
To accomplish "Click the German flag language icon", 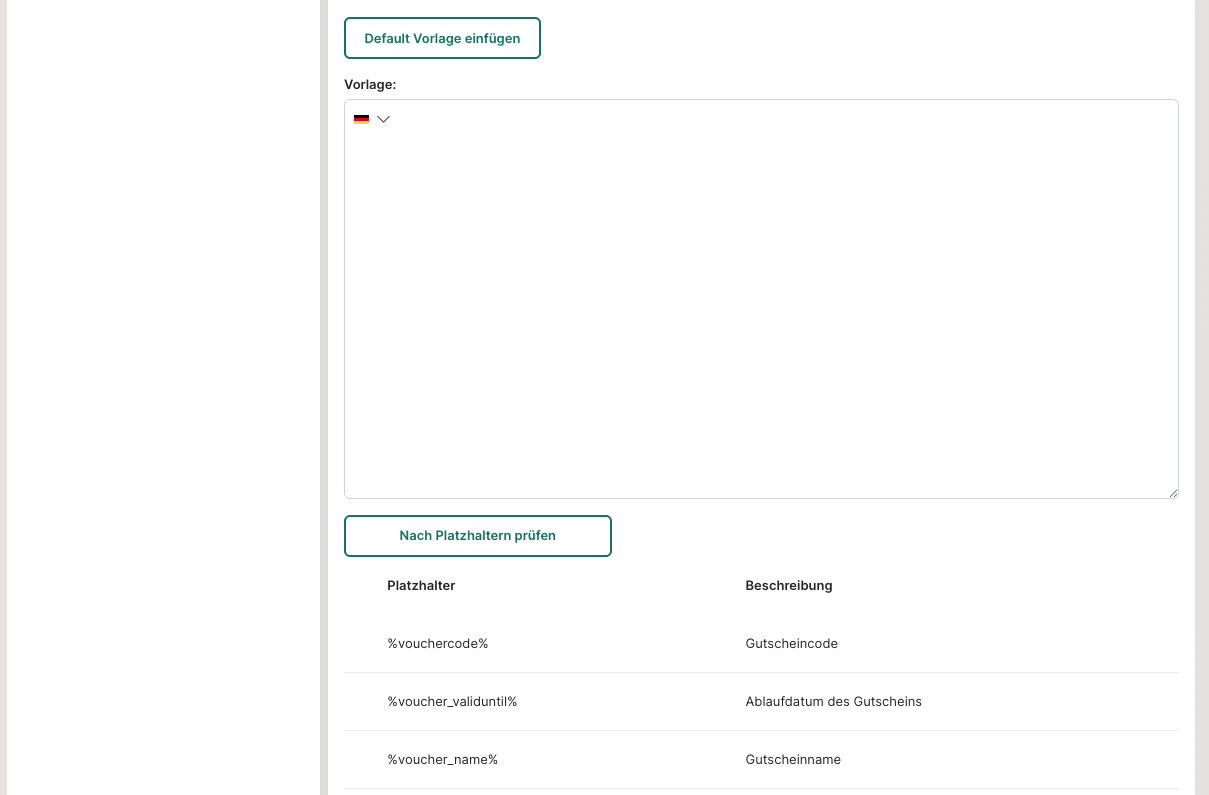I will click(361, 119).
